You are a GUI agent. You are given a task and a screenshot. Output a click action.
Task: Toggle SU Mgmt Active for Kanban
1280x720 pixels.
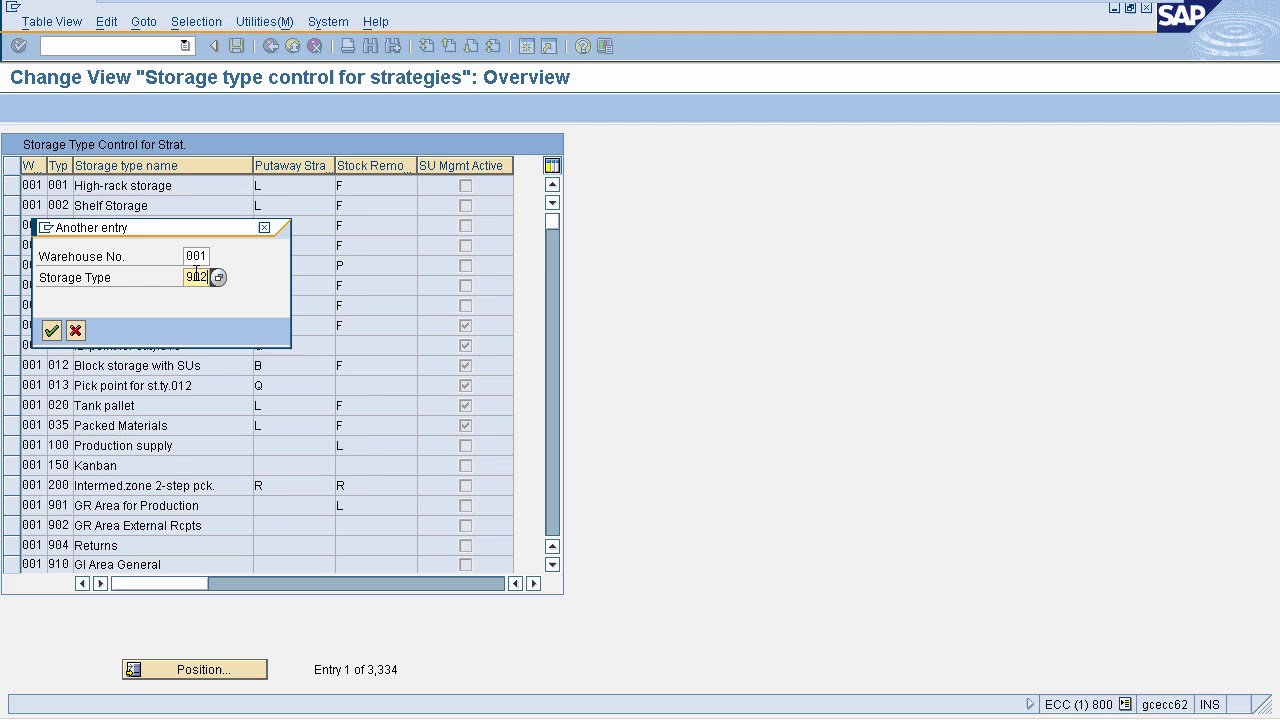click(465, 466)
